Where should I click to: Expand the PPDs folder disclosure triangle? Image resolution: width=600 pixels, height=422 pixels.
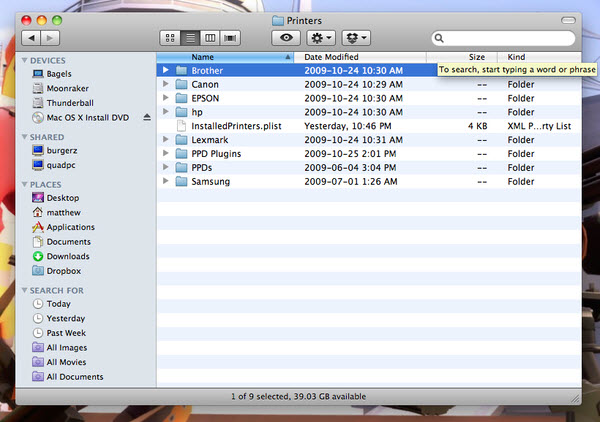tap(166, 167)
